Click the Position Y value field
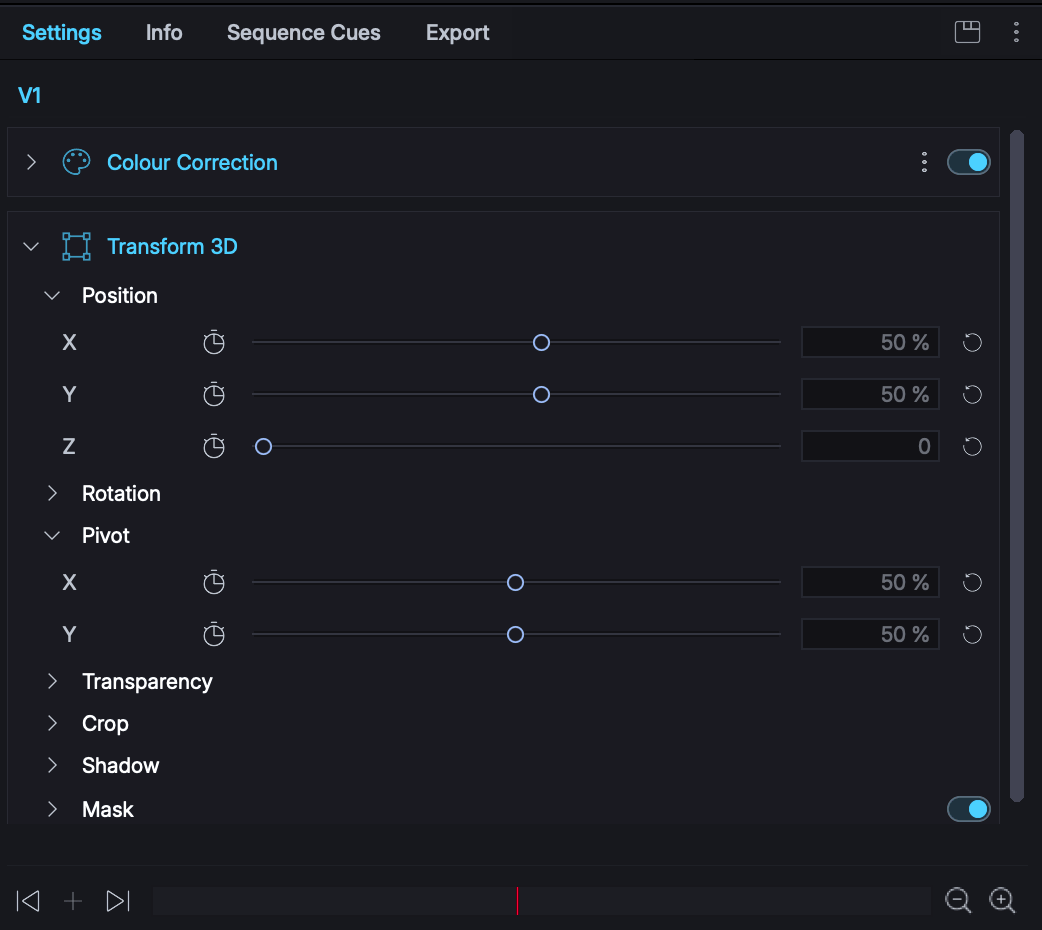Viewport: 1042px width, 930px height. (x=870, y=394)
